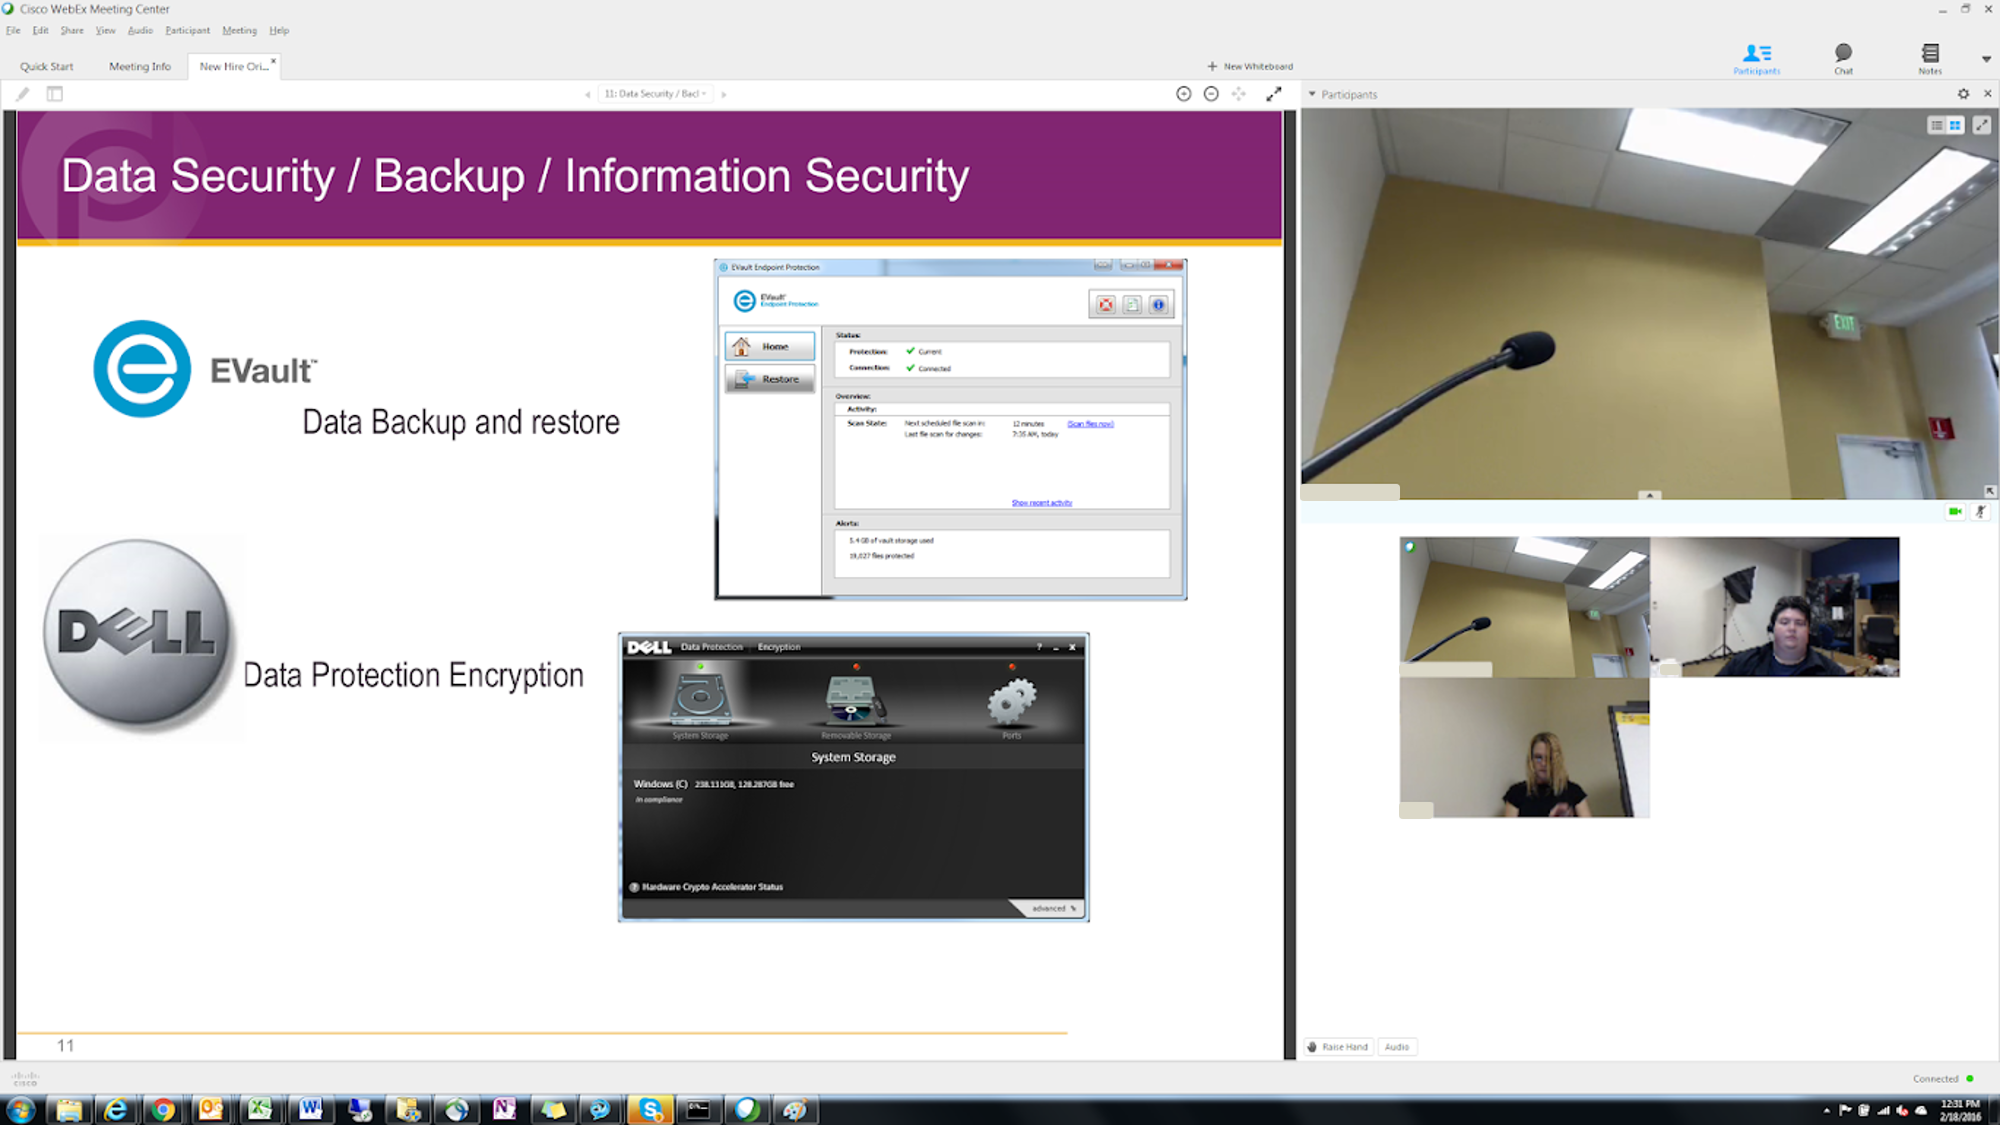
Task: Click the EVault screenshot image on the slide
Action: (x=951, y=430)
